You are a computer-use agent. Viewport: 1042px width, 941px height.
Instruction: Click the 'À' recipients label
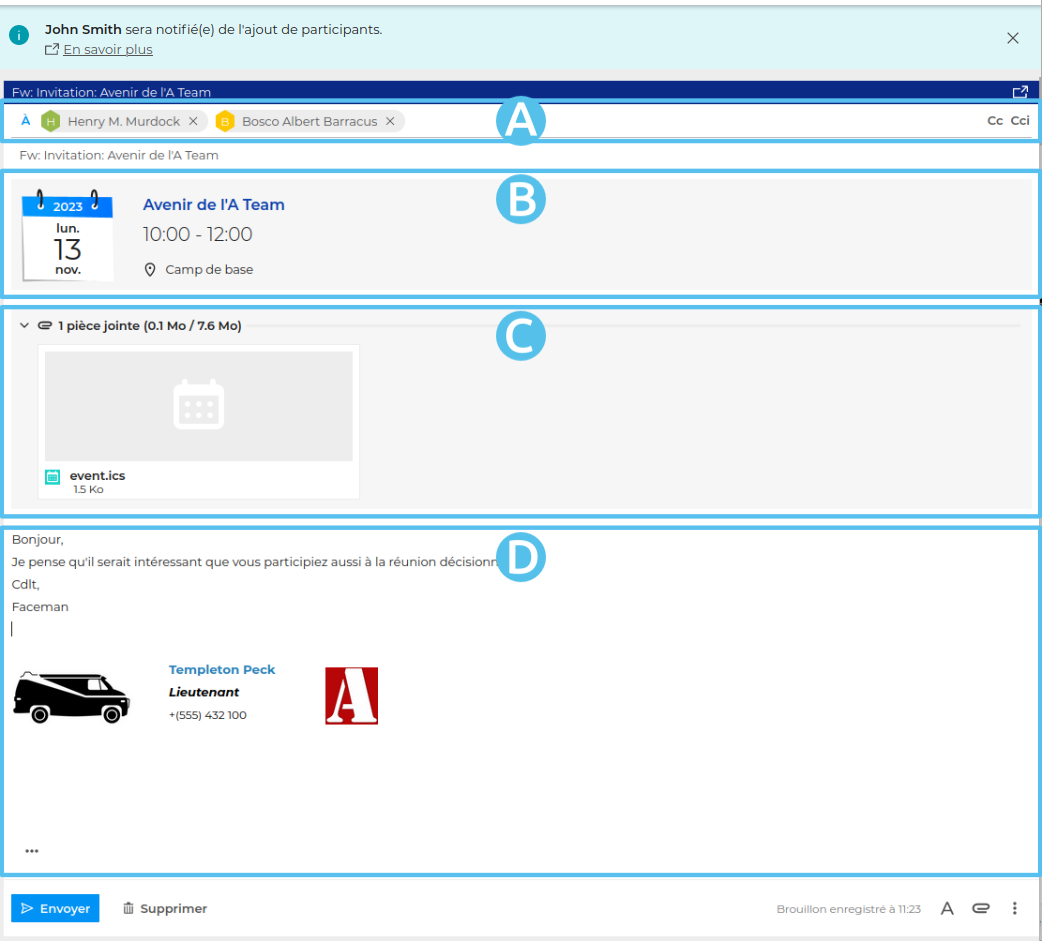25,121
